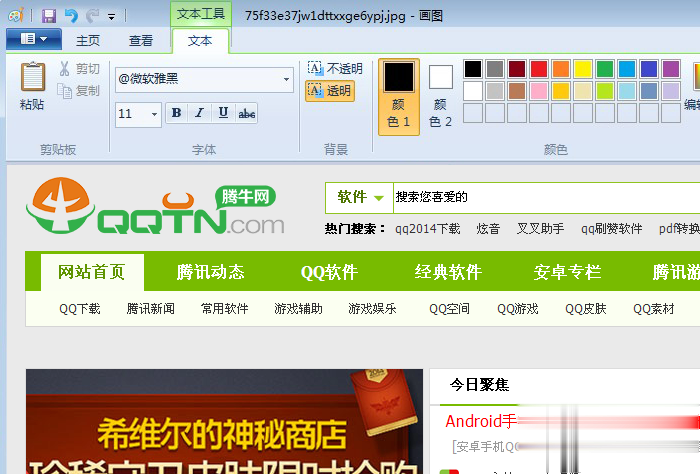Click the 腾讯新闻 sub-navigation link

point(150,309)
